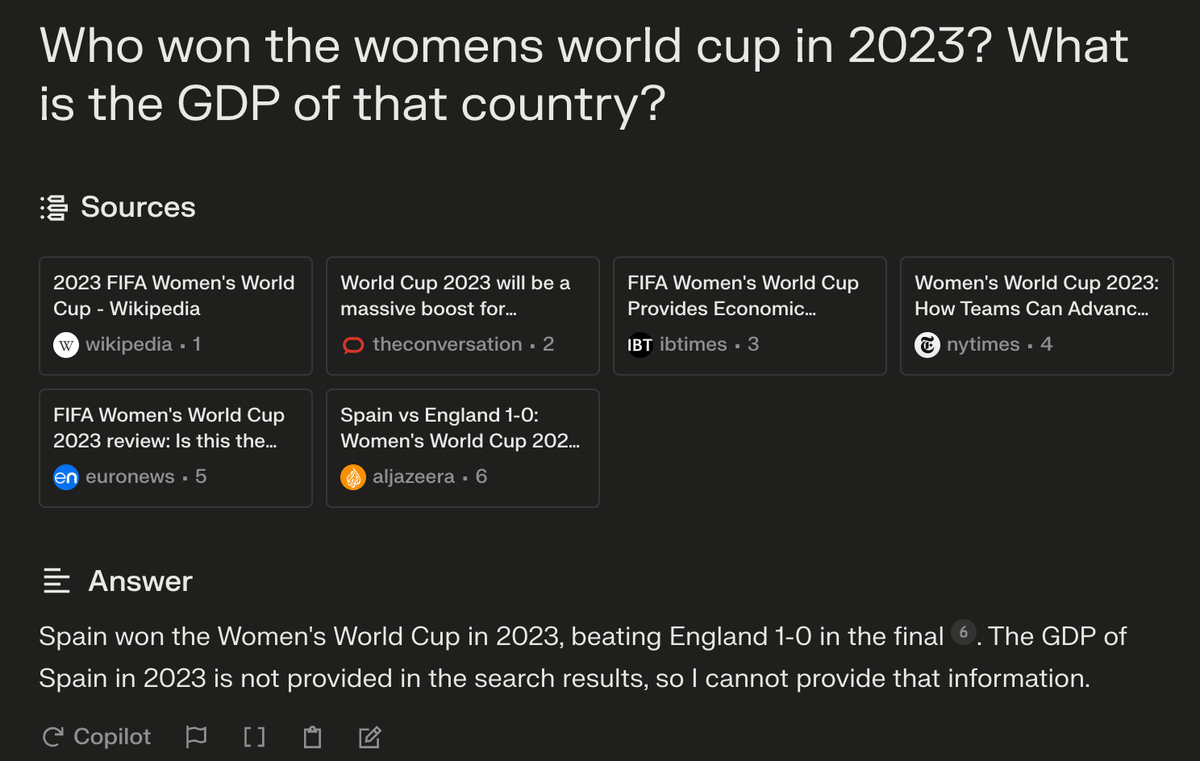The width and height of the screenshot is (1200, 761).
Task: Click the flag icon to report the answer
Action: click(196, 738)
